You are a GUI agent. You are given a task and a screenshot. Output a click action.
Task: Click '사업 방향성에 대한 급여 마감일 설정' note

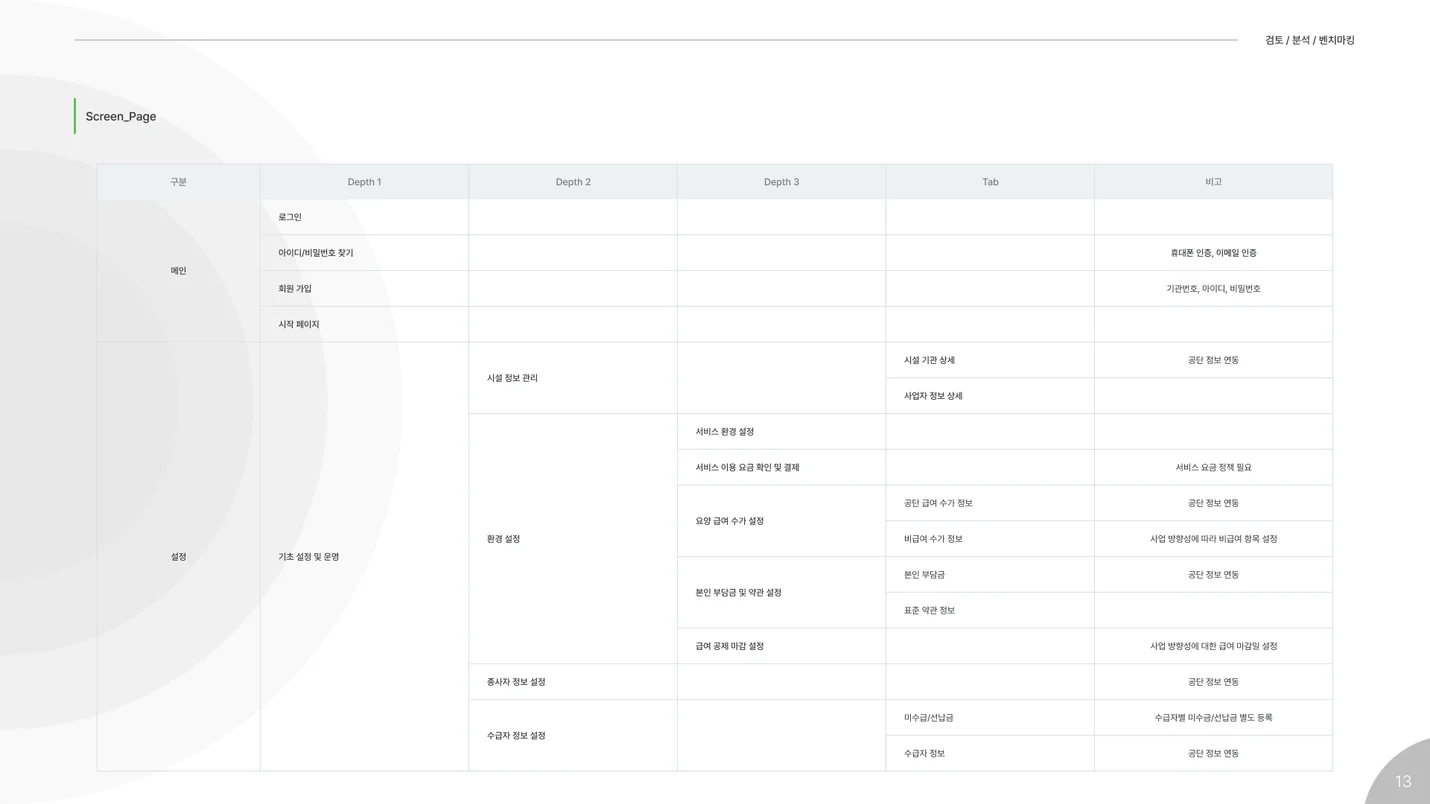pos(1213,646)
